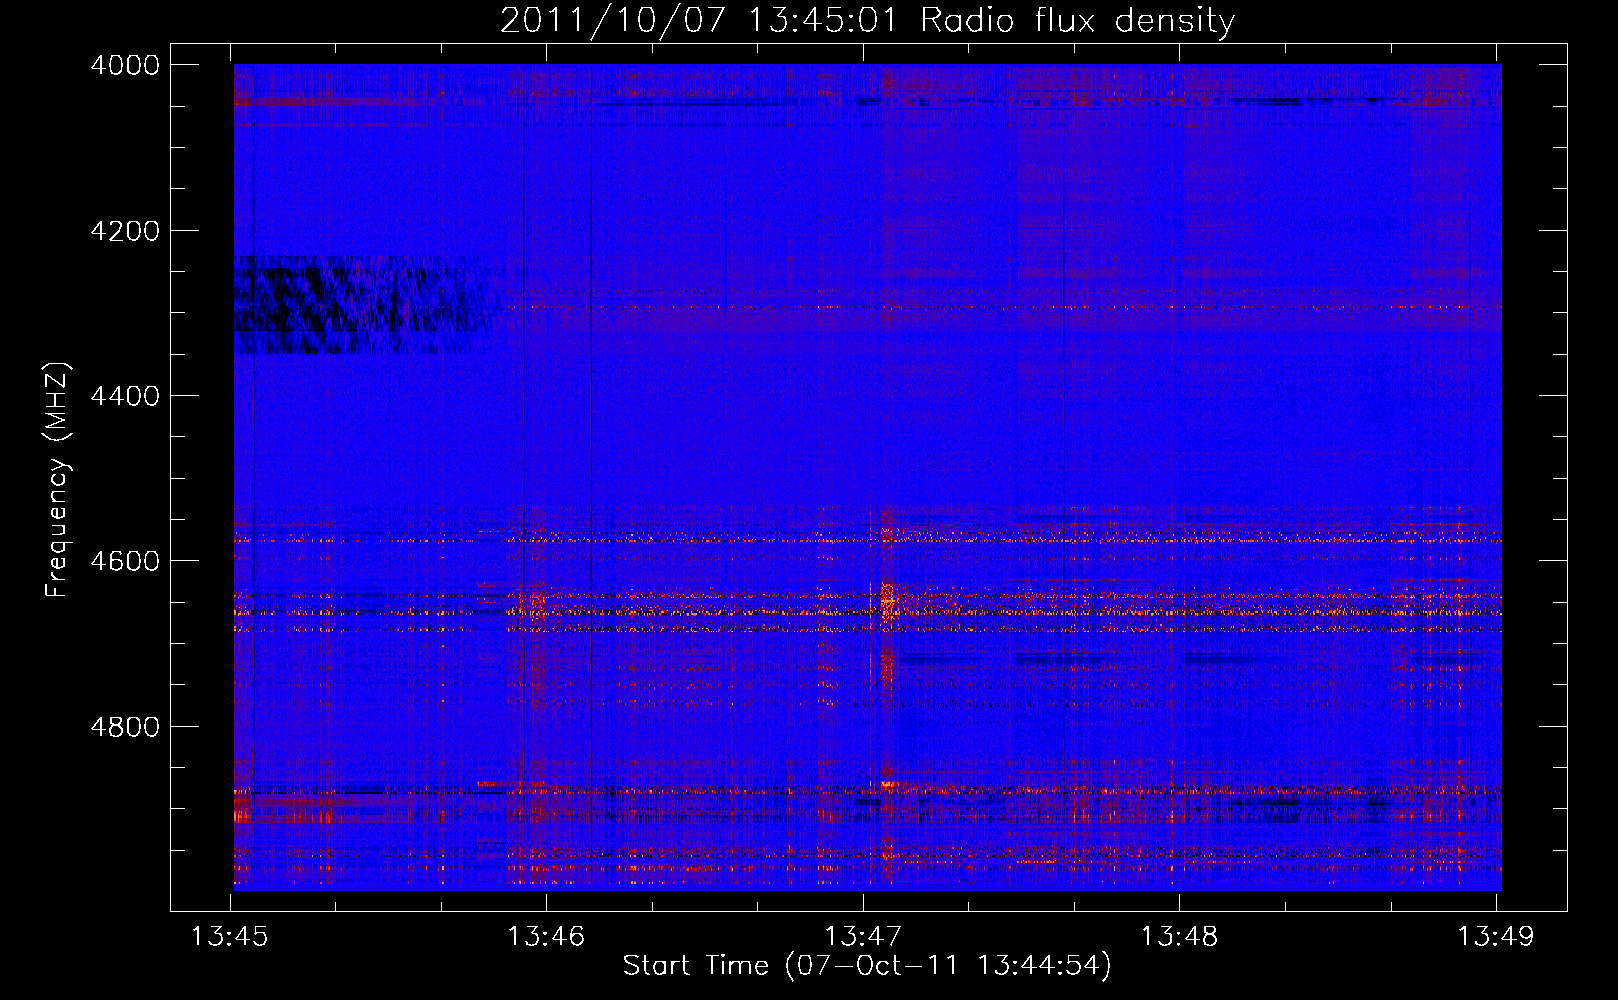Click the 'Frequency (MHZ)' axis label
1618x1000 pixels.
[57, 480]
